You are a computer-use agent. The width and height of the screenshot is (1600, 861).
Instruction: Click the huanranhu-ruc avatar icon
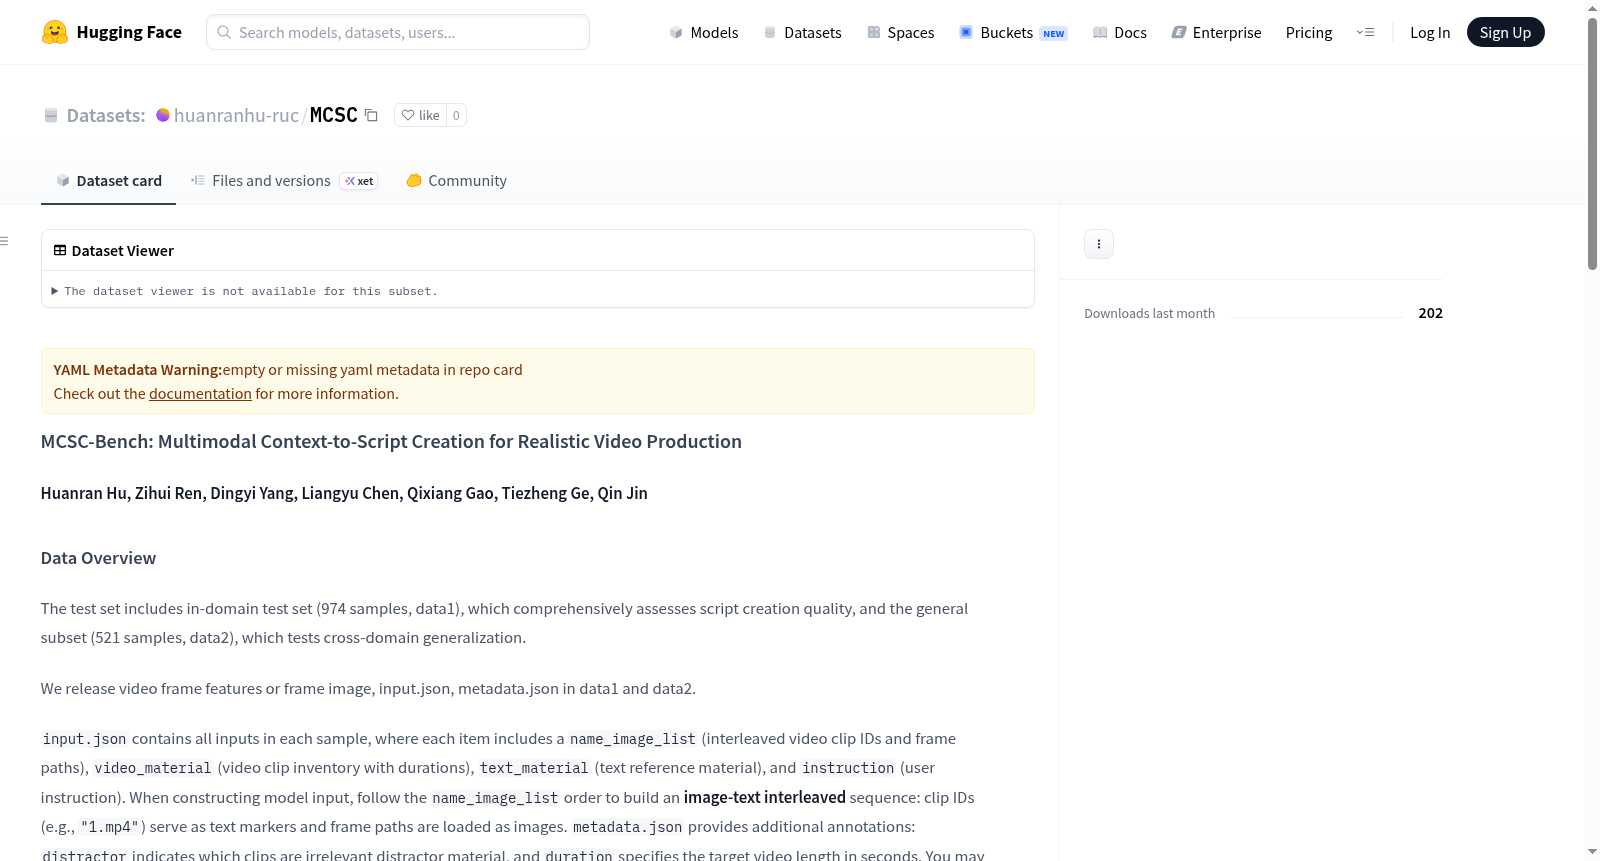(163, 115)
